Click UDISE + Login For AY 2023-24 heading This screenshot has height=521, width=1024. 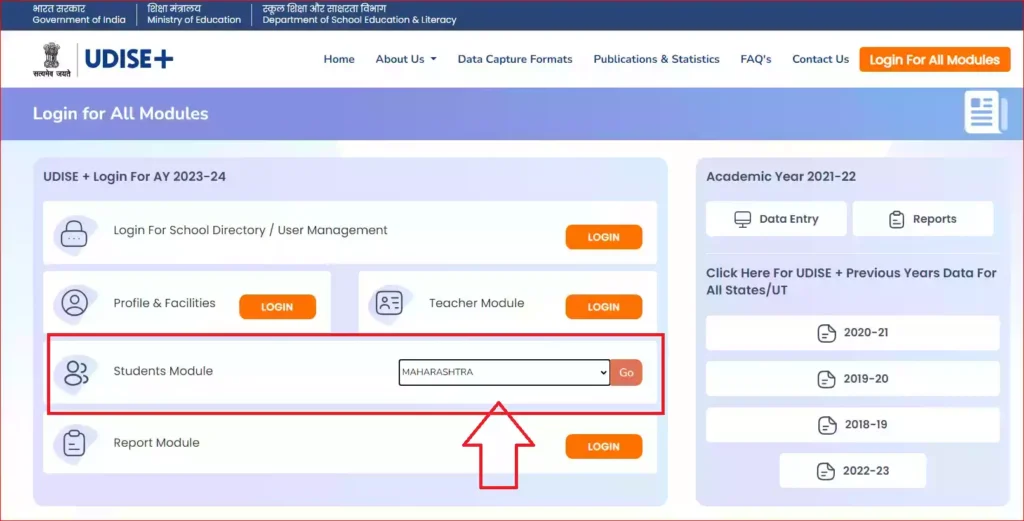[x=135, y=177]
